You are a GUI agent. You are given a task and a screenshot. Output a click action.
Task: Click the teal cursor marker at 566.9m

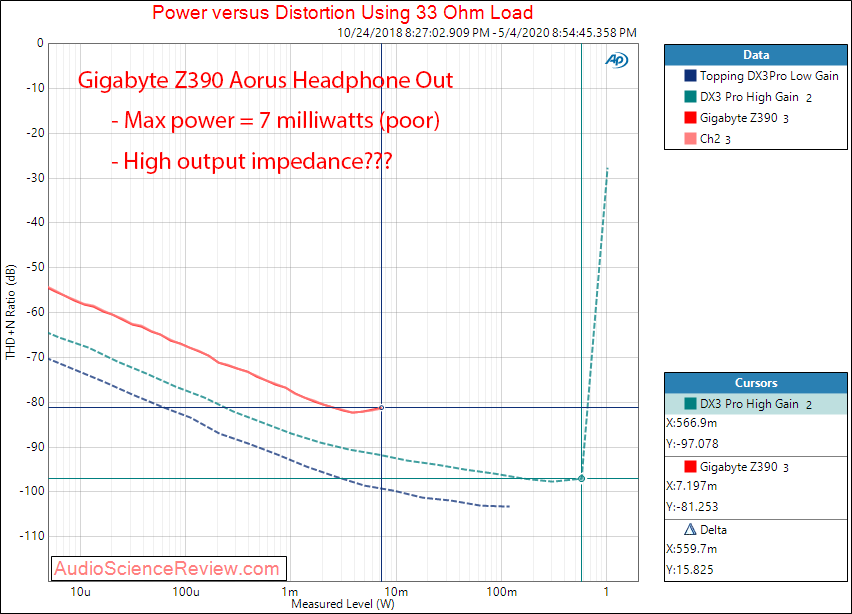tap(581, 479)
